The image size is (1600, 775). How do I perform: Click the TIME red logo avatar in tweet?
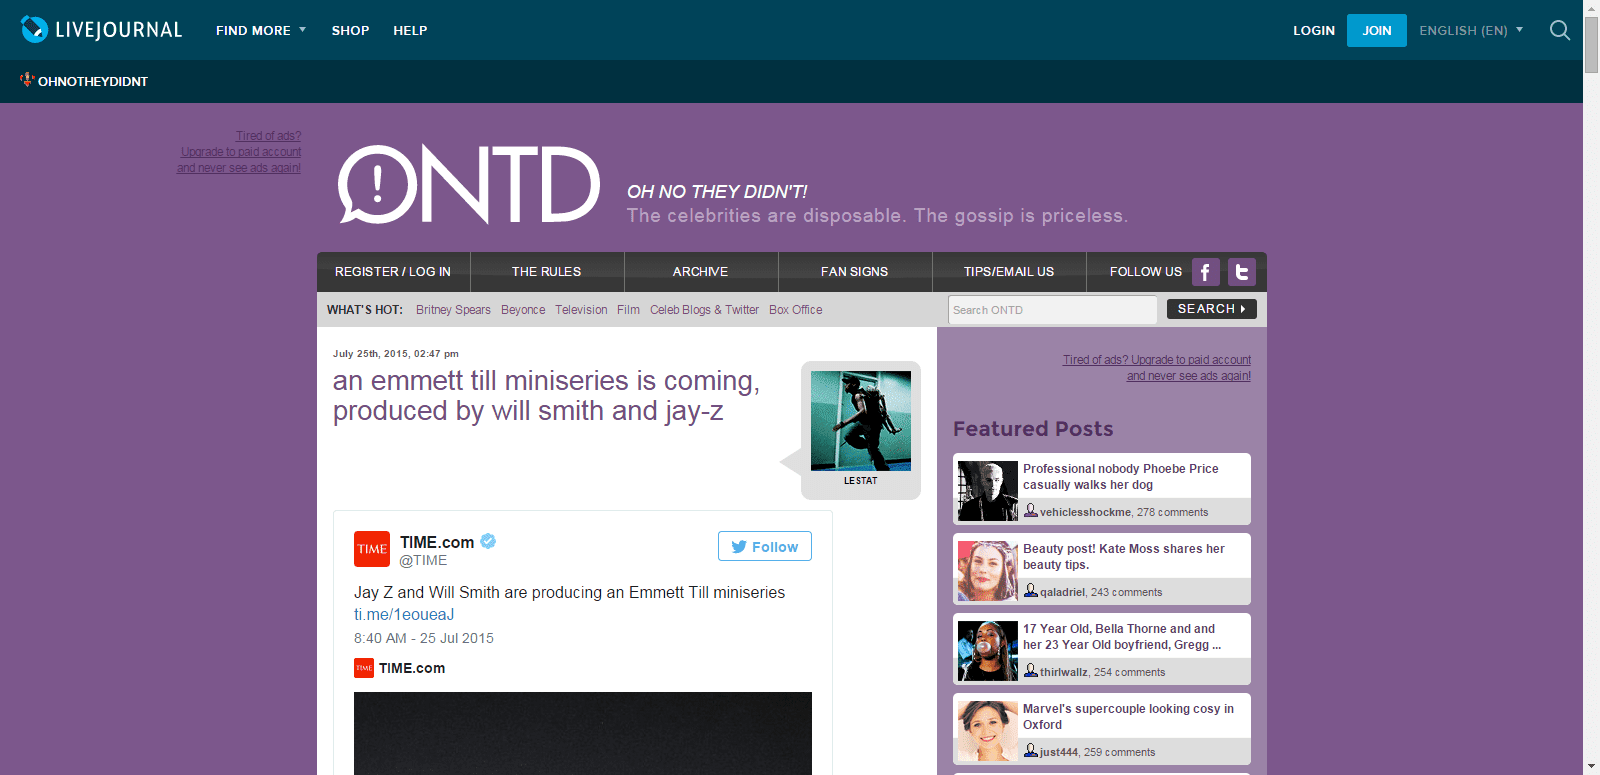[372, 549]
